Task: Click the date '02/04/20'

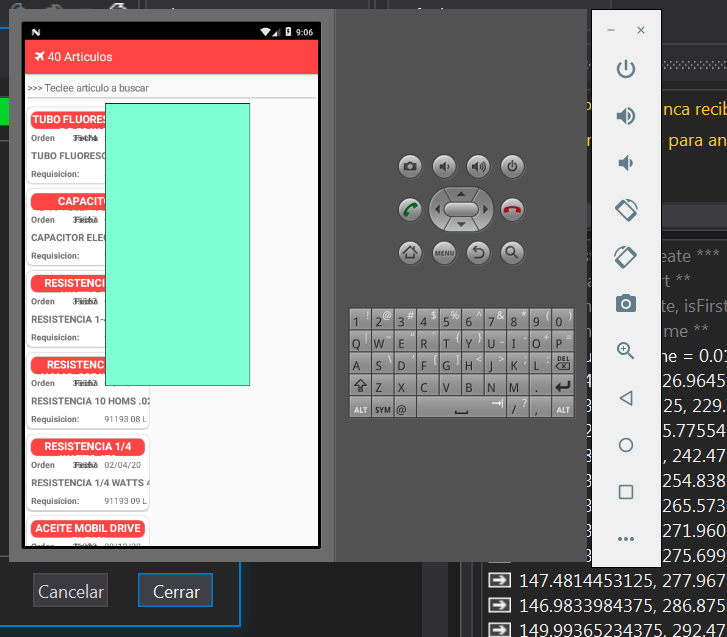Action: click(x=122, y=465)
